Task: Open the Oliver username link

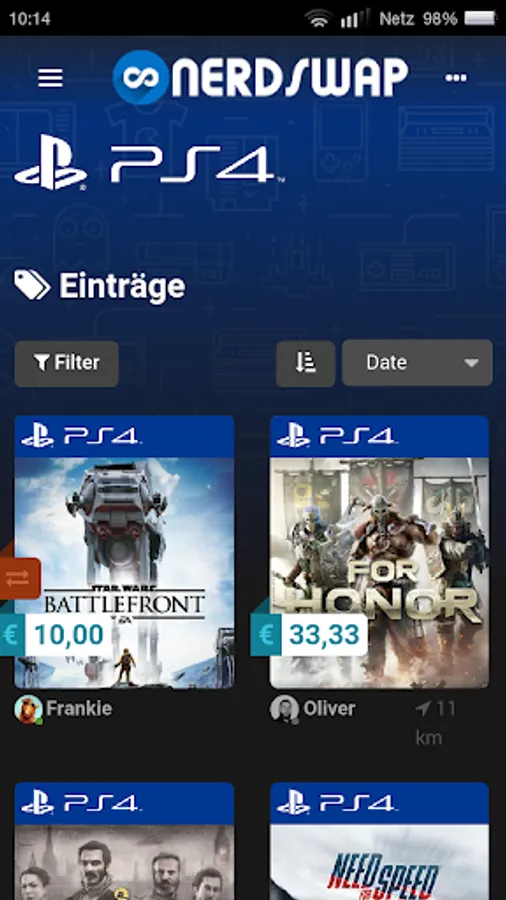Action: [329, 708]
